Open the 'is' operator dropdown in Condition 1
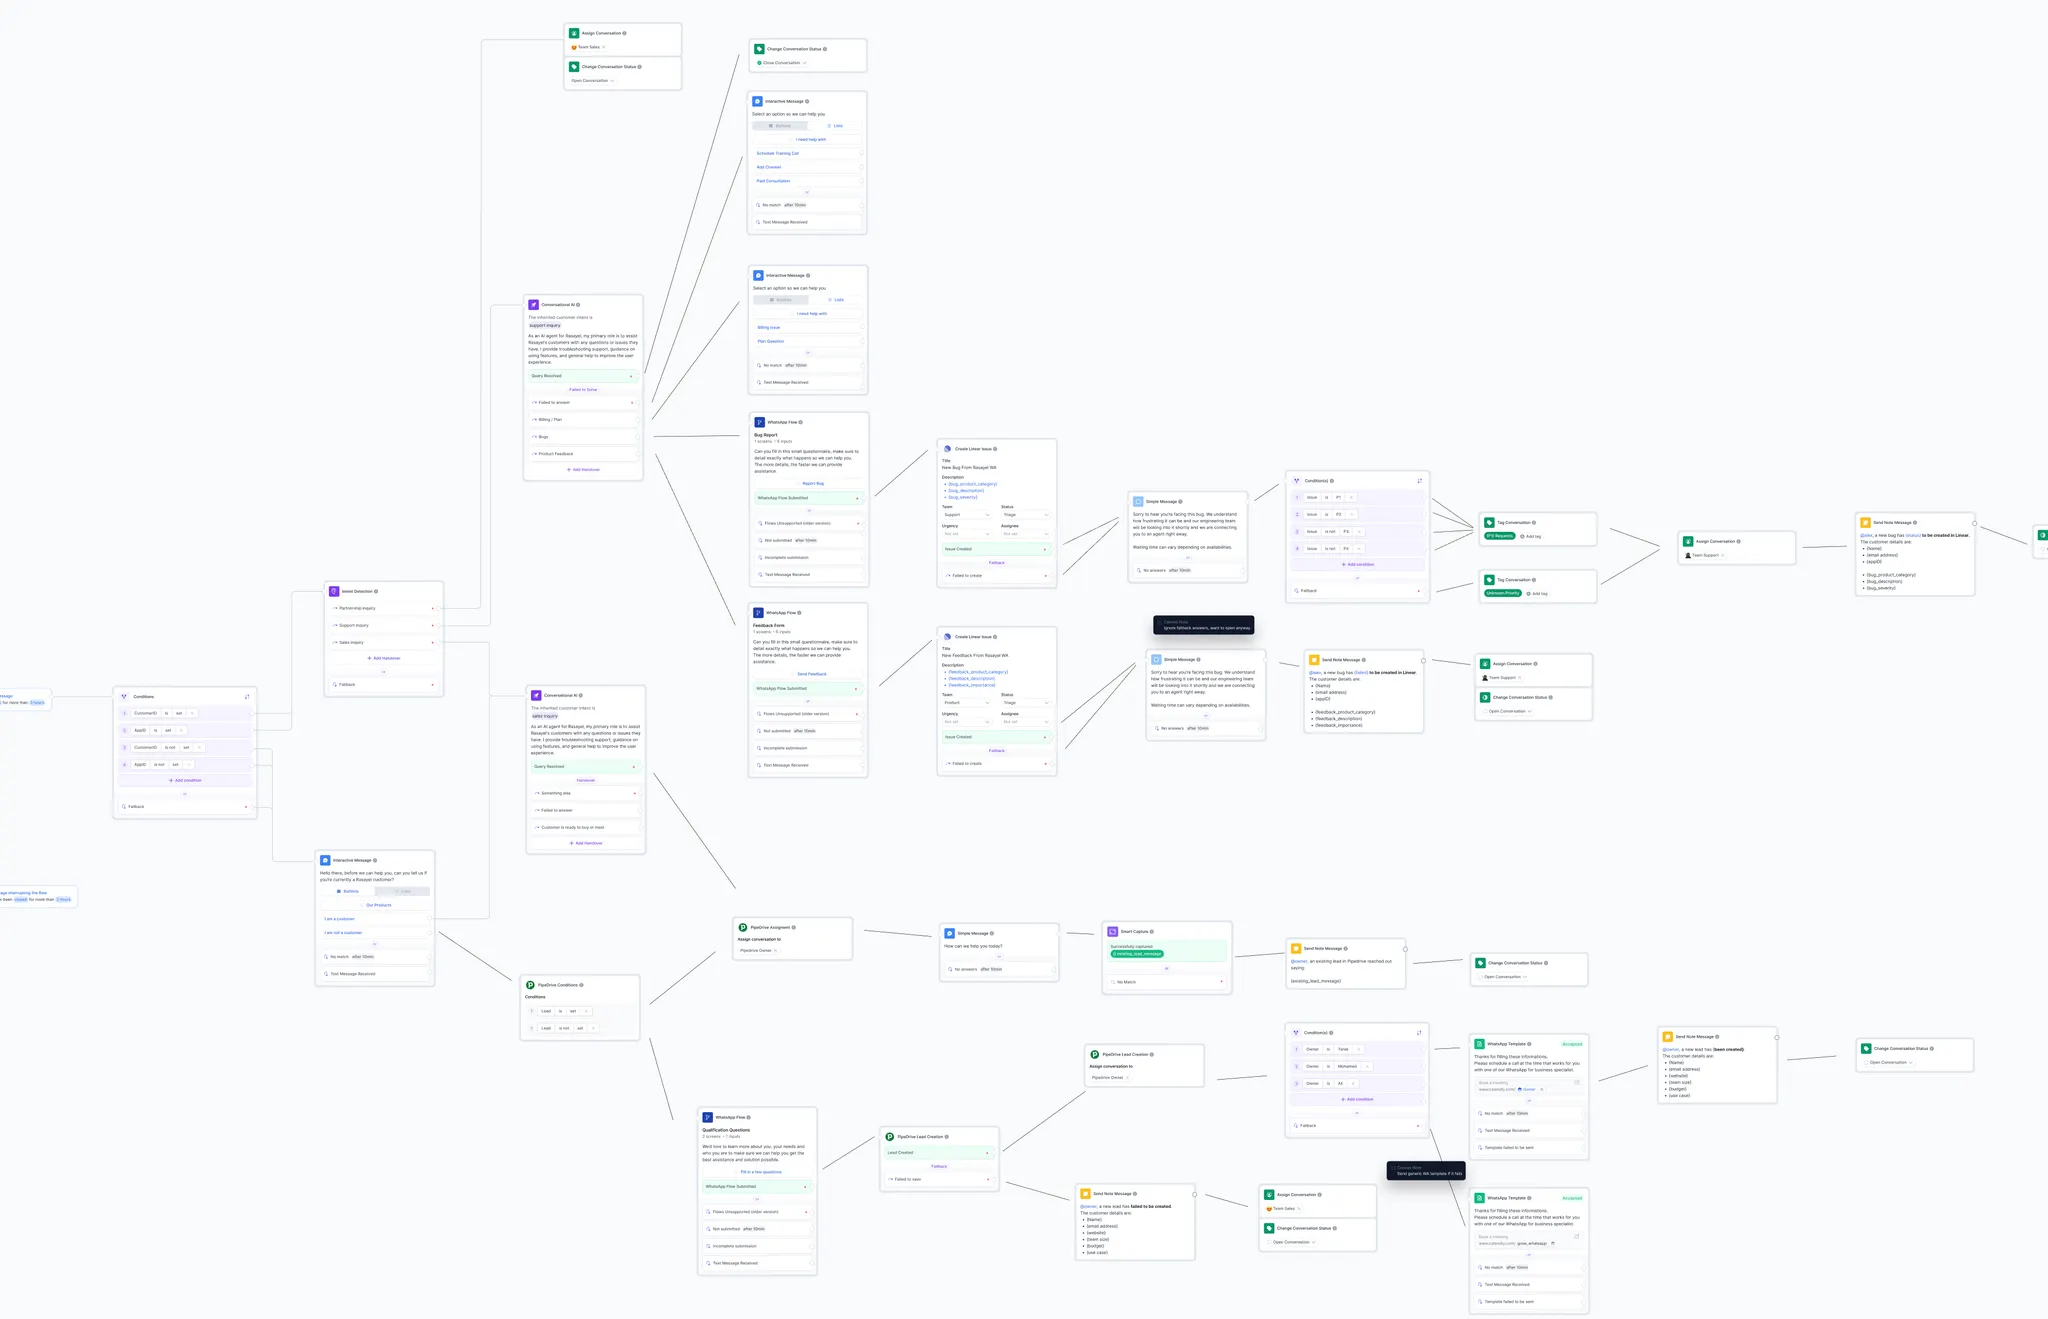 [x=1326, y=497]
